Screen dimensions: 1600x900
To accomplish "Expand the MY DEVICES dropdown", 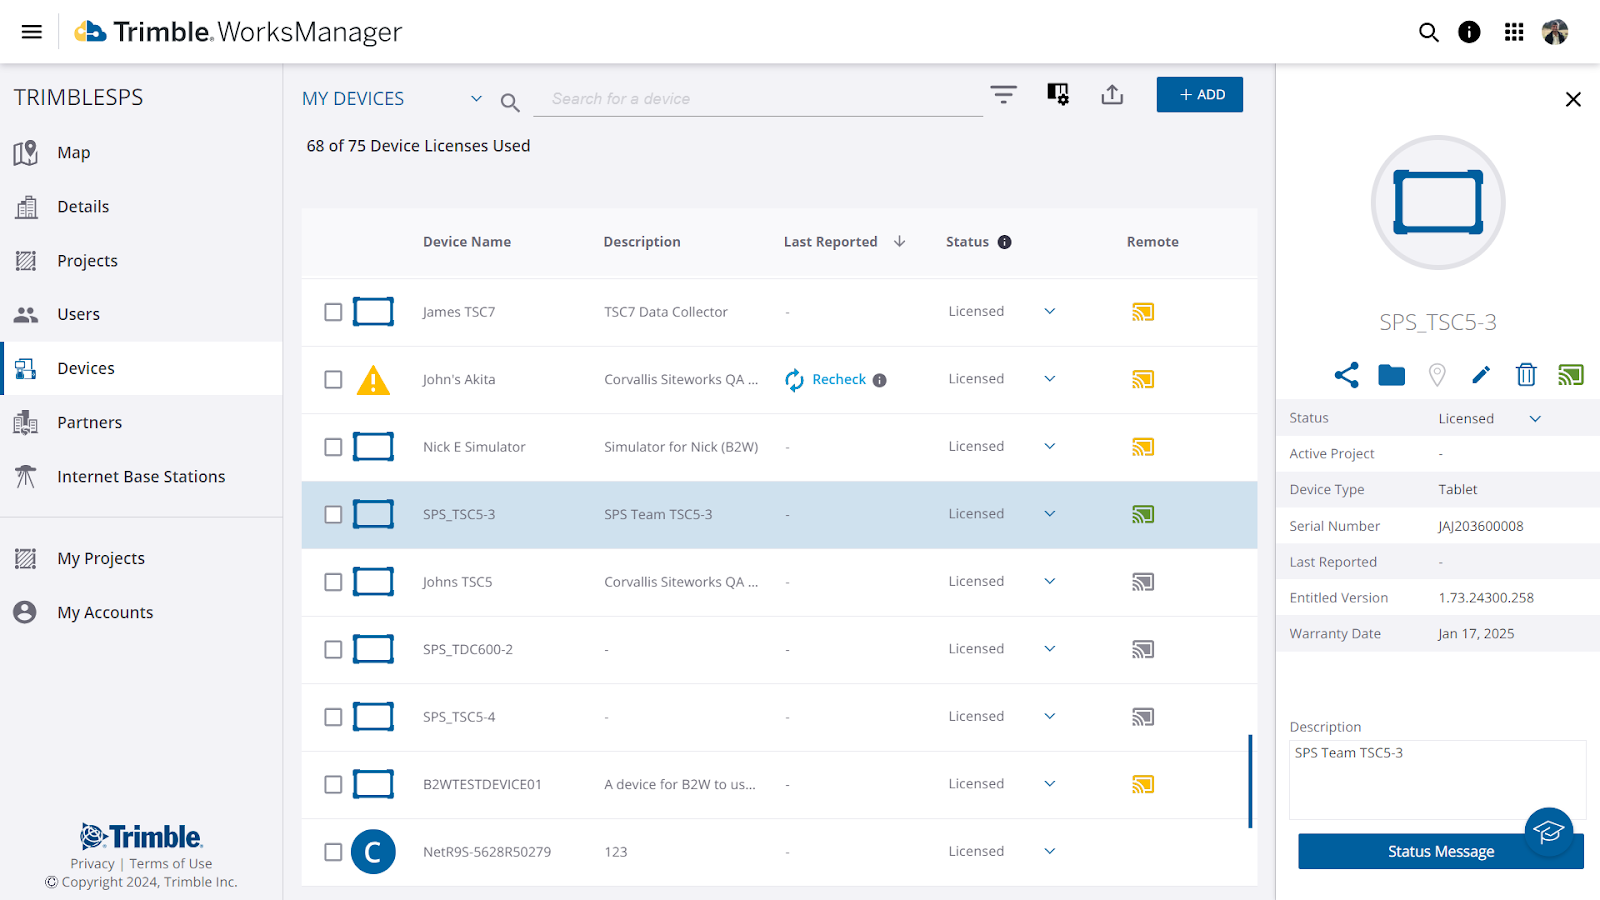I will [476, 99].
